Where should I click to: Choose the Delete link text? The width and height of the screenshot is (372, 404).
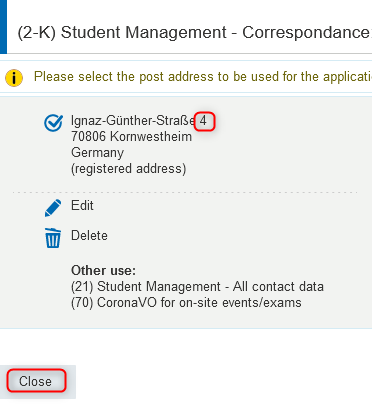(x=89, y=236)
